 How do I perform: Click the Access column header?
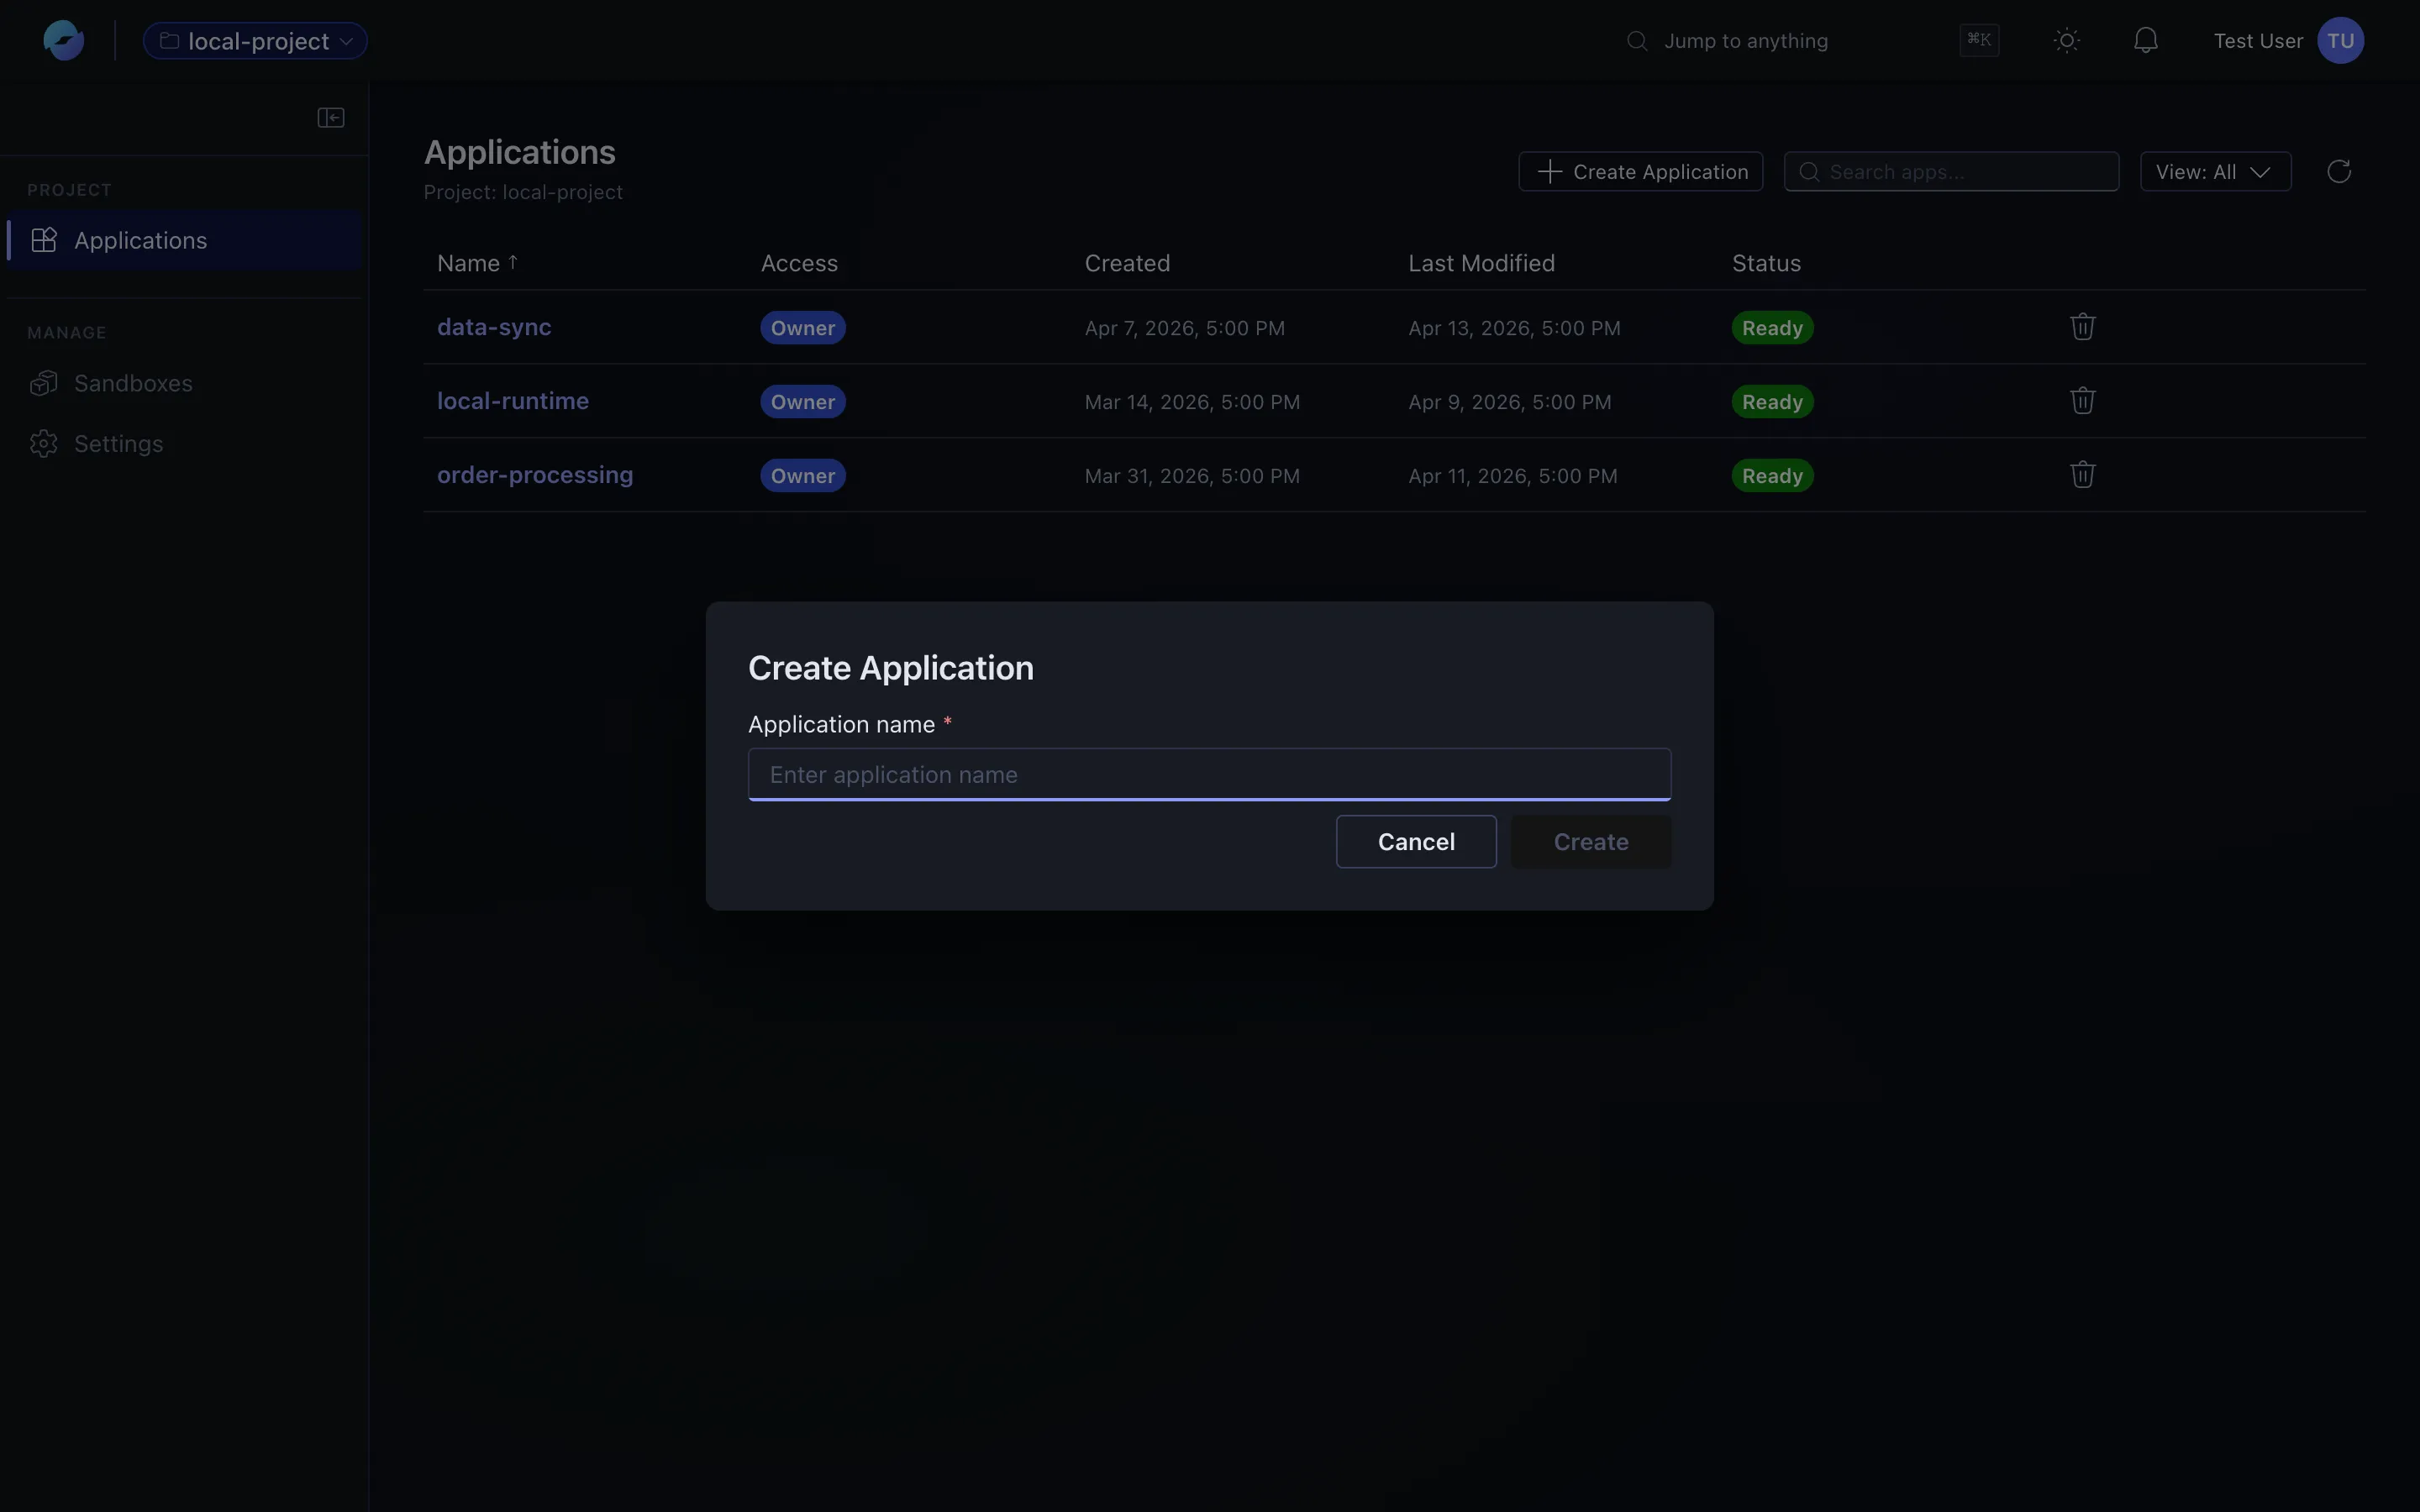click(x=799, y=263)
